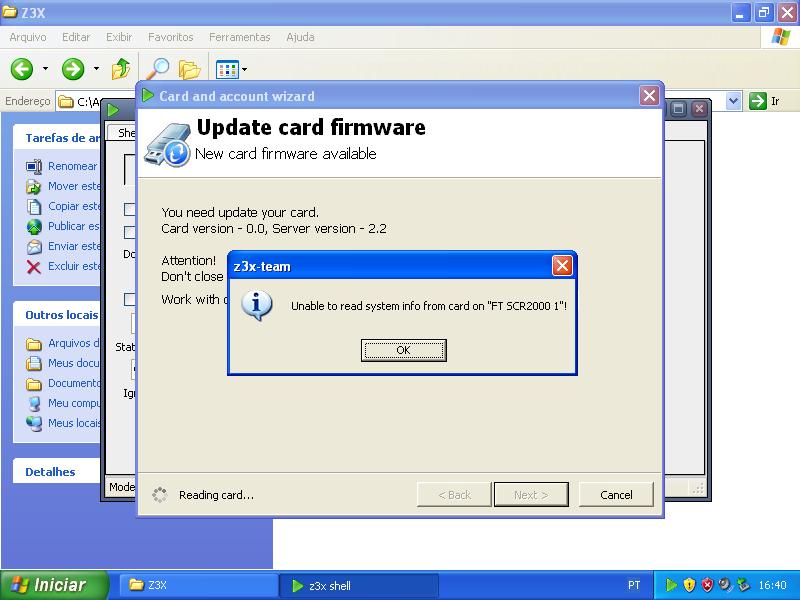Open the Ferramentas menu
Image resolution: width=800 pixels, height=600 pixels.
click(239, 37)
